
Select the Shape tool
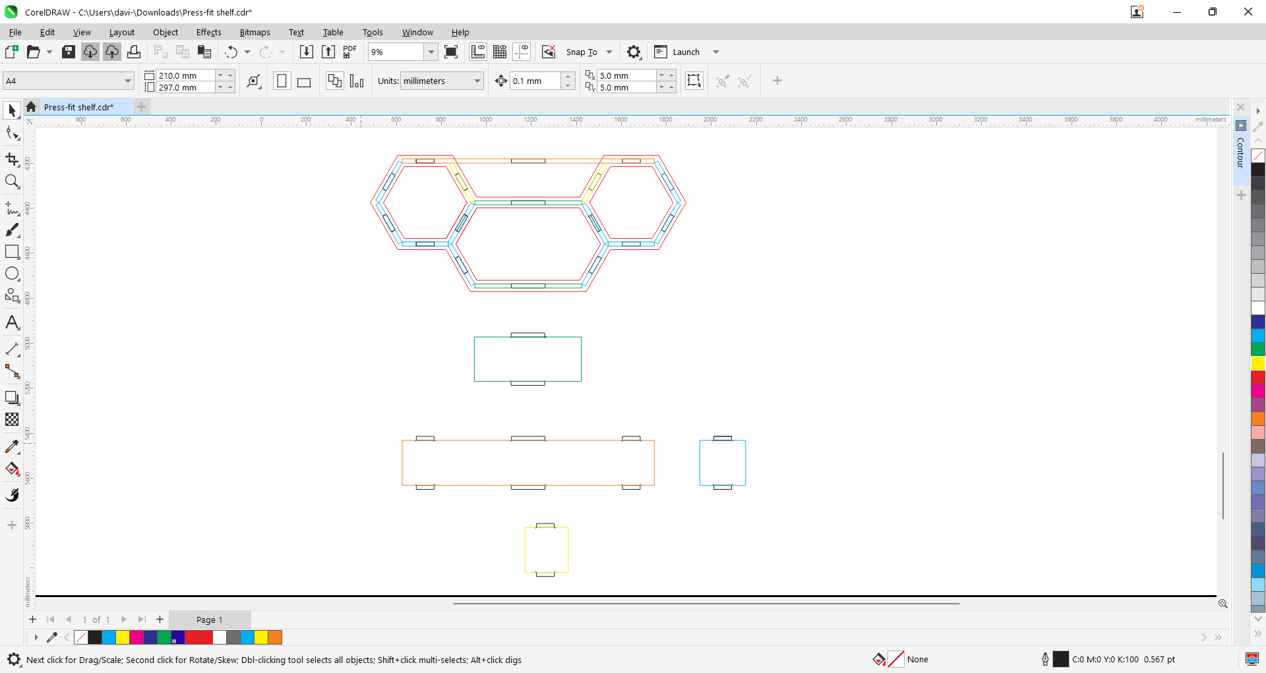tap(12, 134)
